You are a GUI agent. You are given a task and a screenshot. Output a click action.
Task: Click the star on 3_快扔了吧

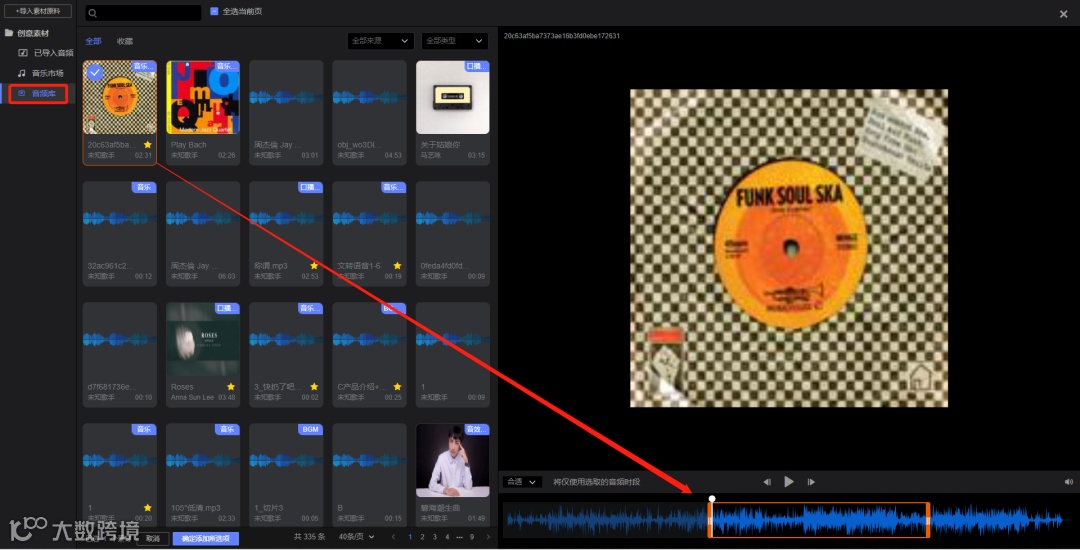(x=314, y=387)
